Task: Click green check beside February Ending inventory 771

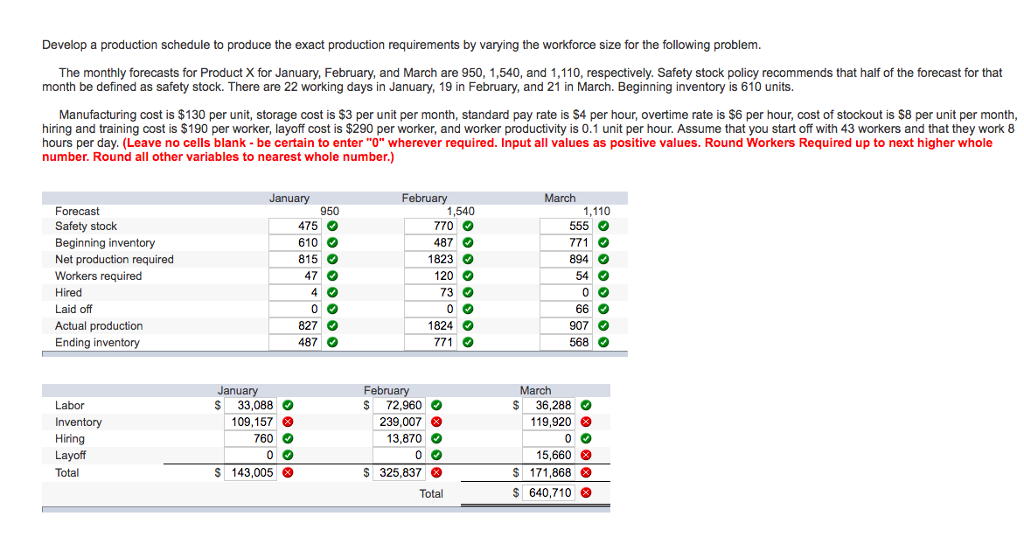Action: [468, 342]
